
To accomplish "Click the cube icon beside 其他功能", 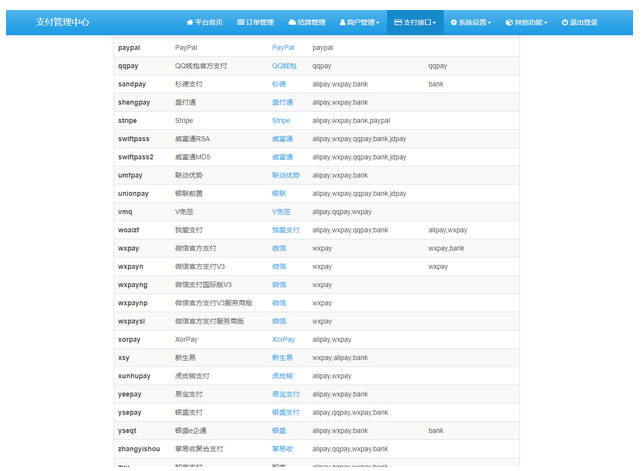I will (x=510, y=21).
